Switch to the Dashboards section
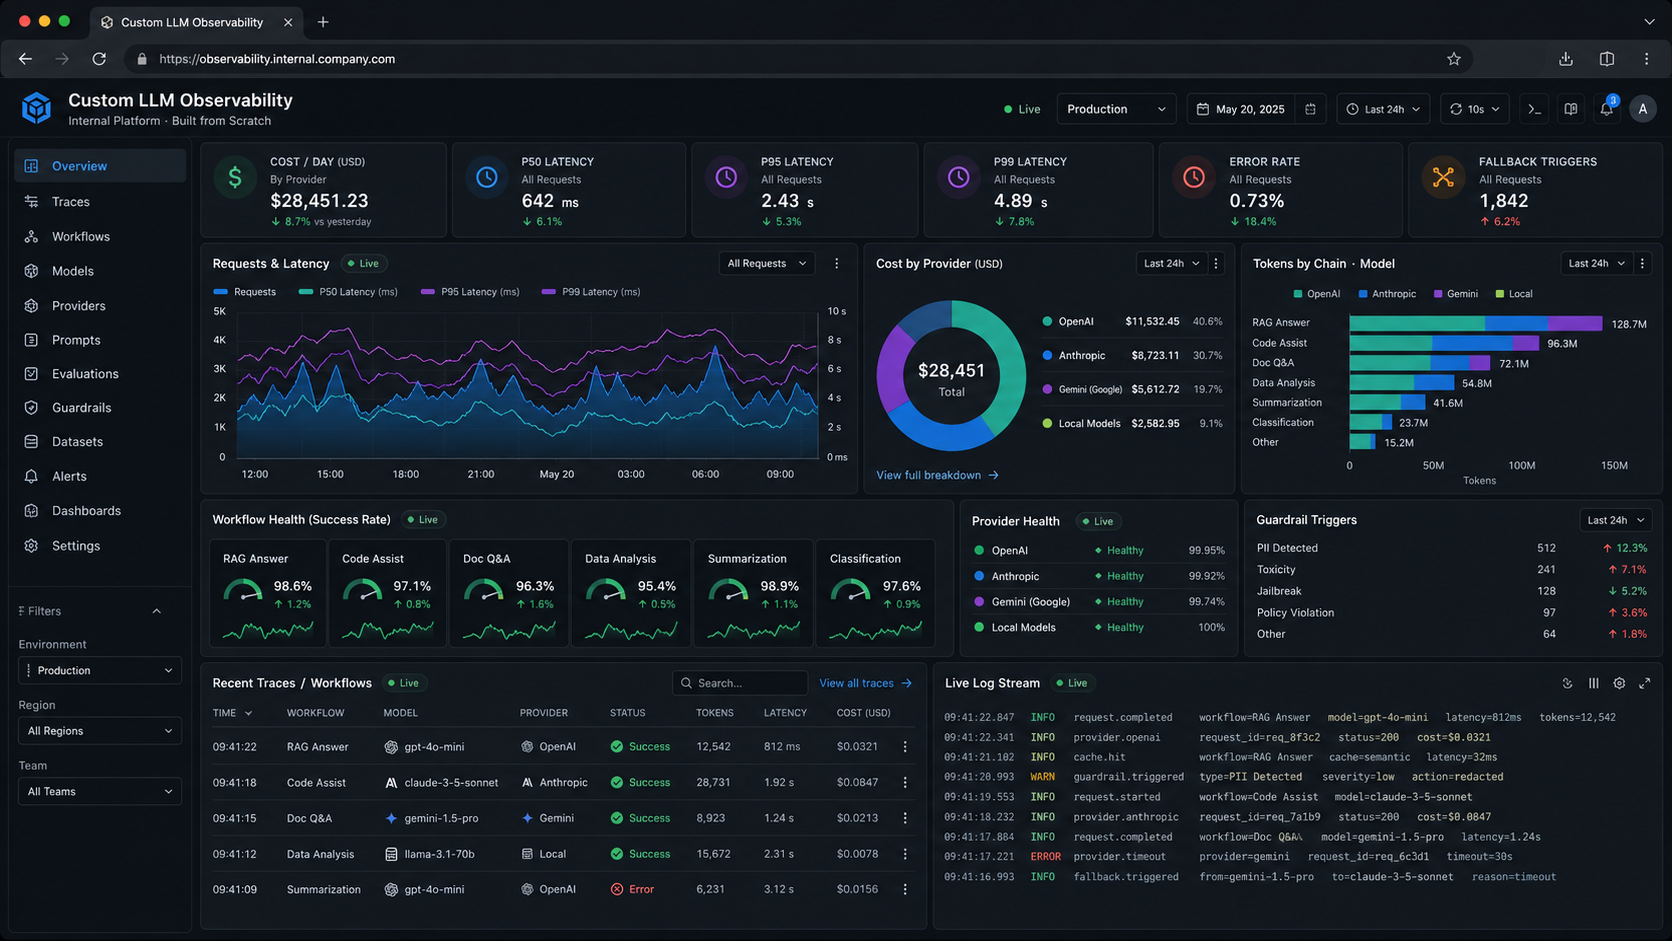 pos(86,510)
